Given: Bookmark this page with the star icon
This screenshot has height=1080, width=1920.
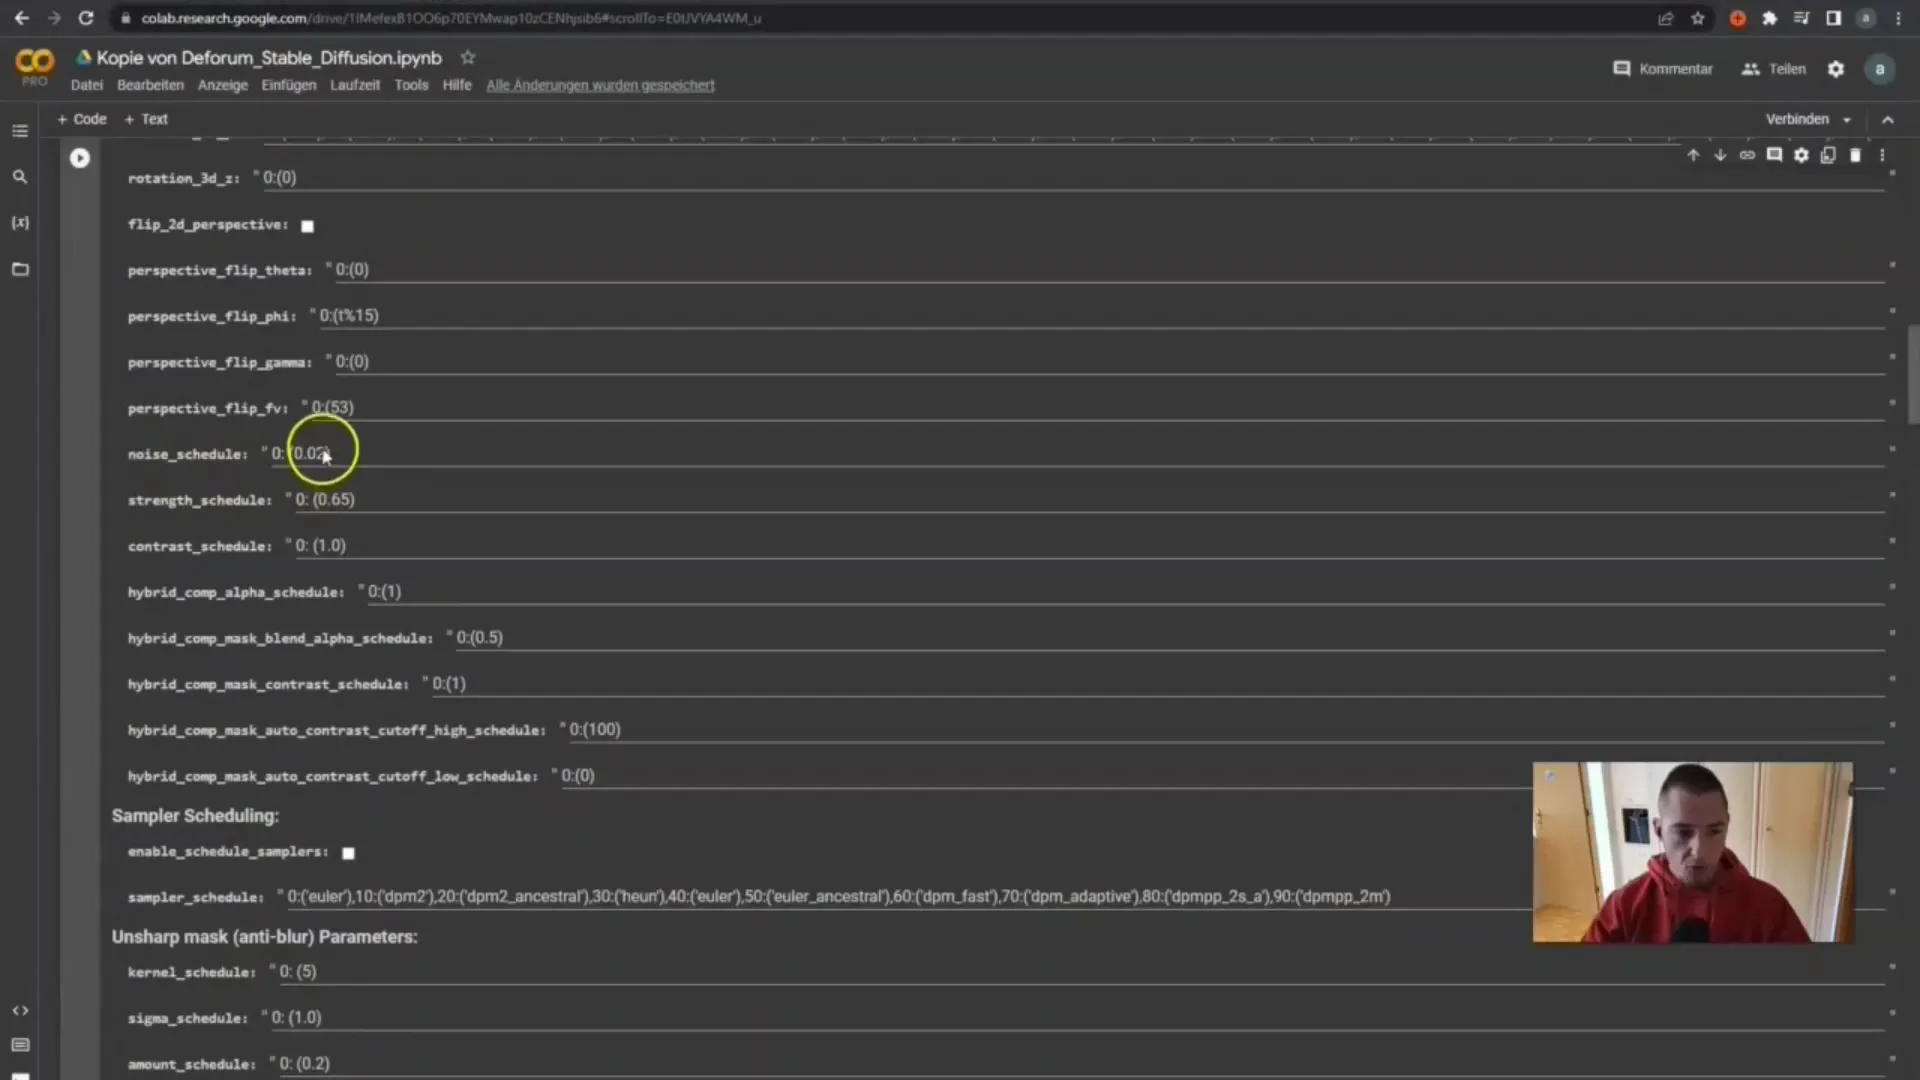Looking at the screenshot, I should (1698, 18).
